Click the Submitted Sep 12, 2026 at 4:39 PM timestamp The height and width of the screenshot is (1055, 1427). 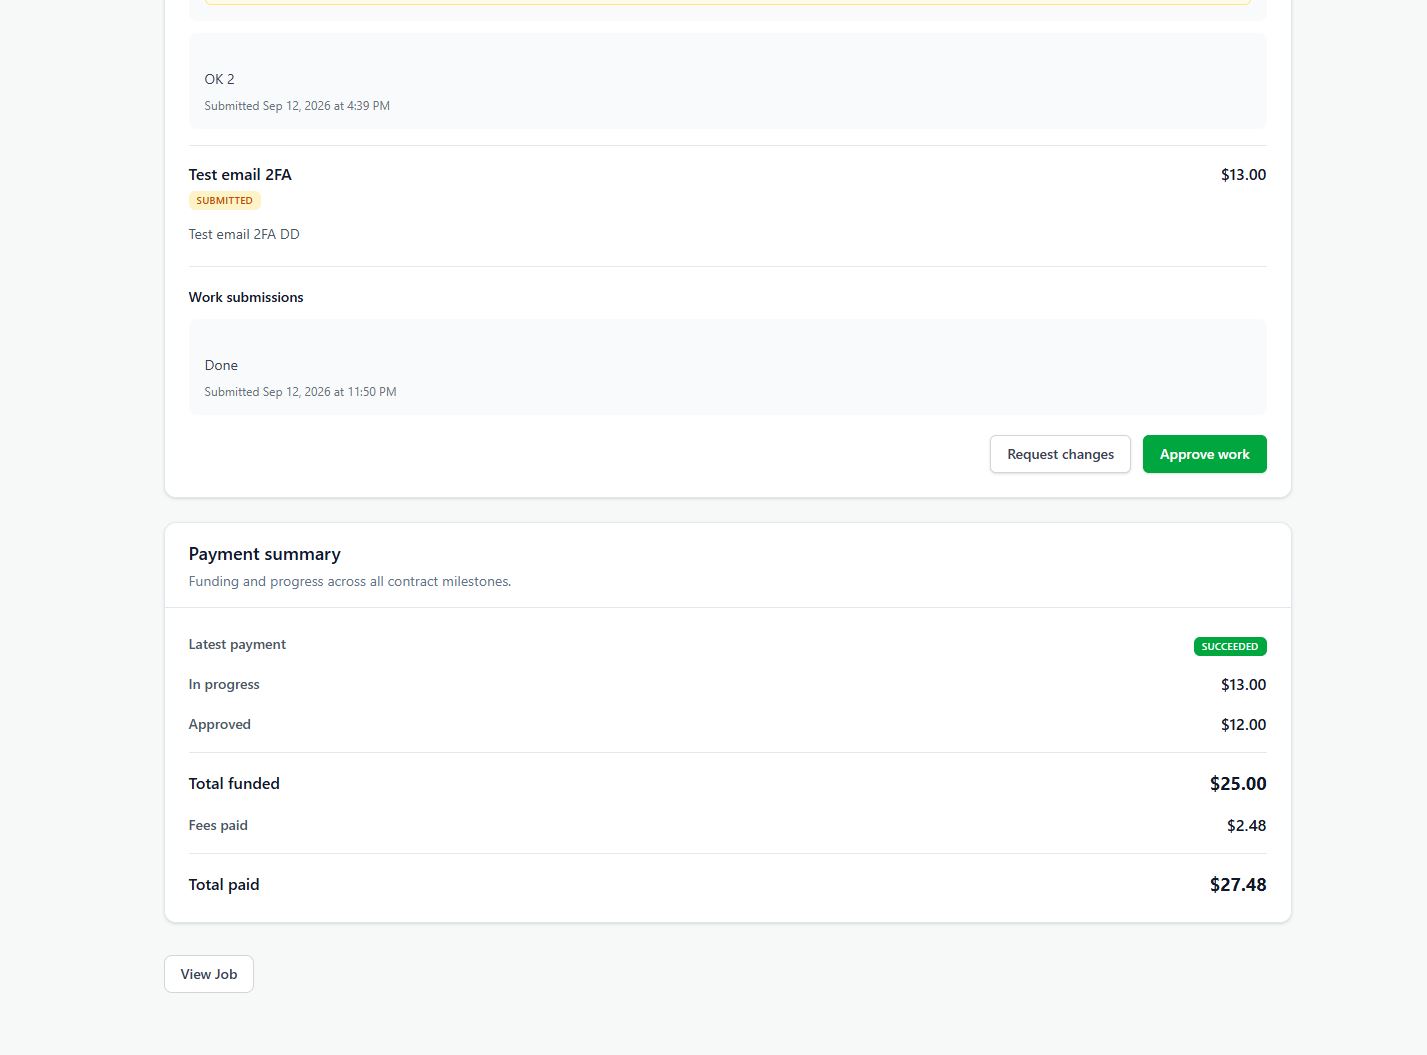[x=297, y=106]
